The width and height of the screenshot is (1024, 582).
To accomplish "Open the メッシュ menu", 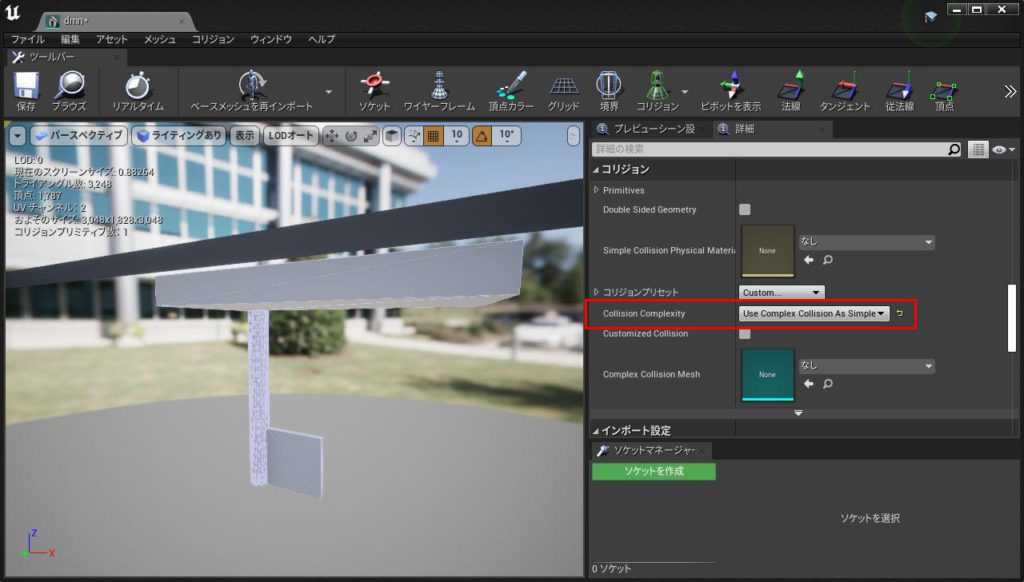I will (159, 39).
